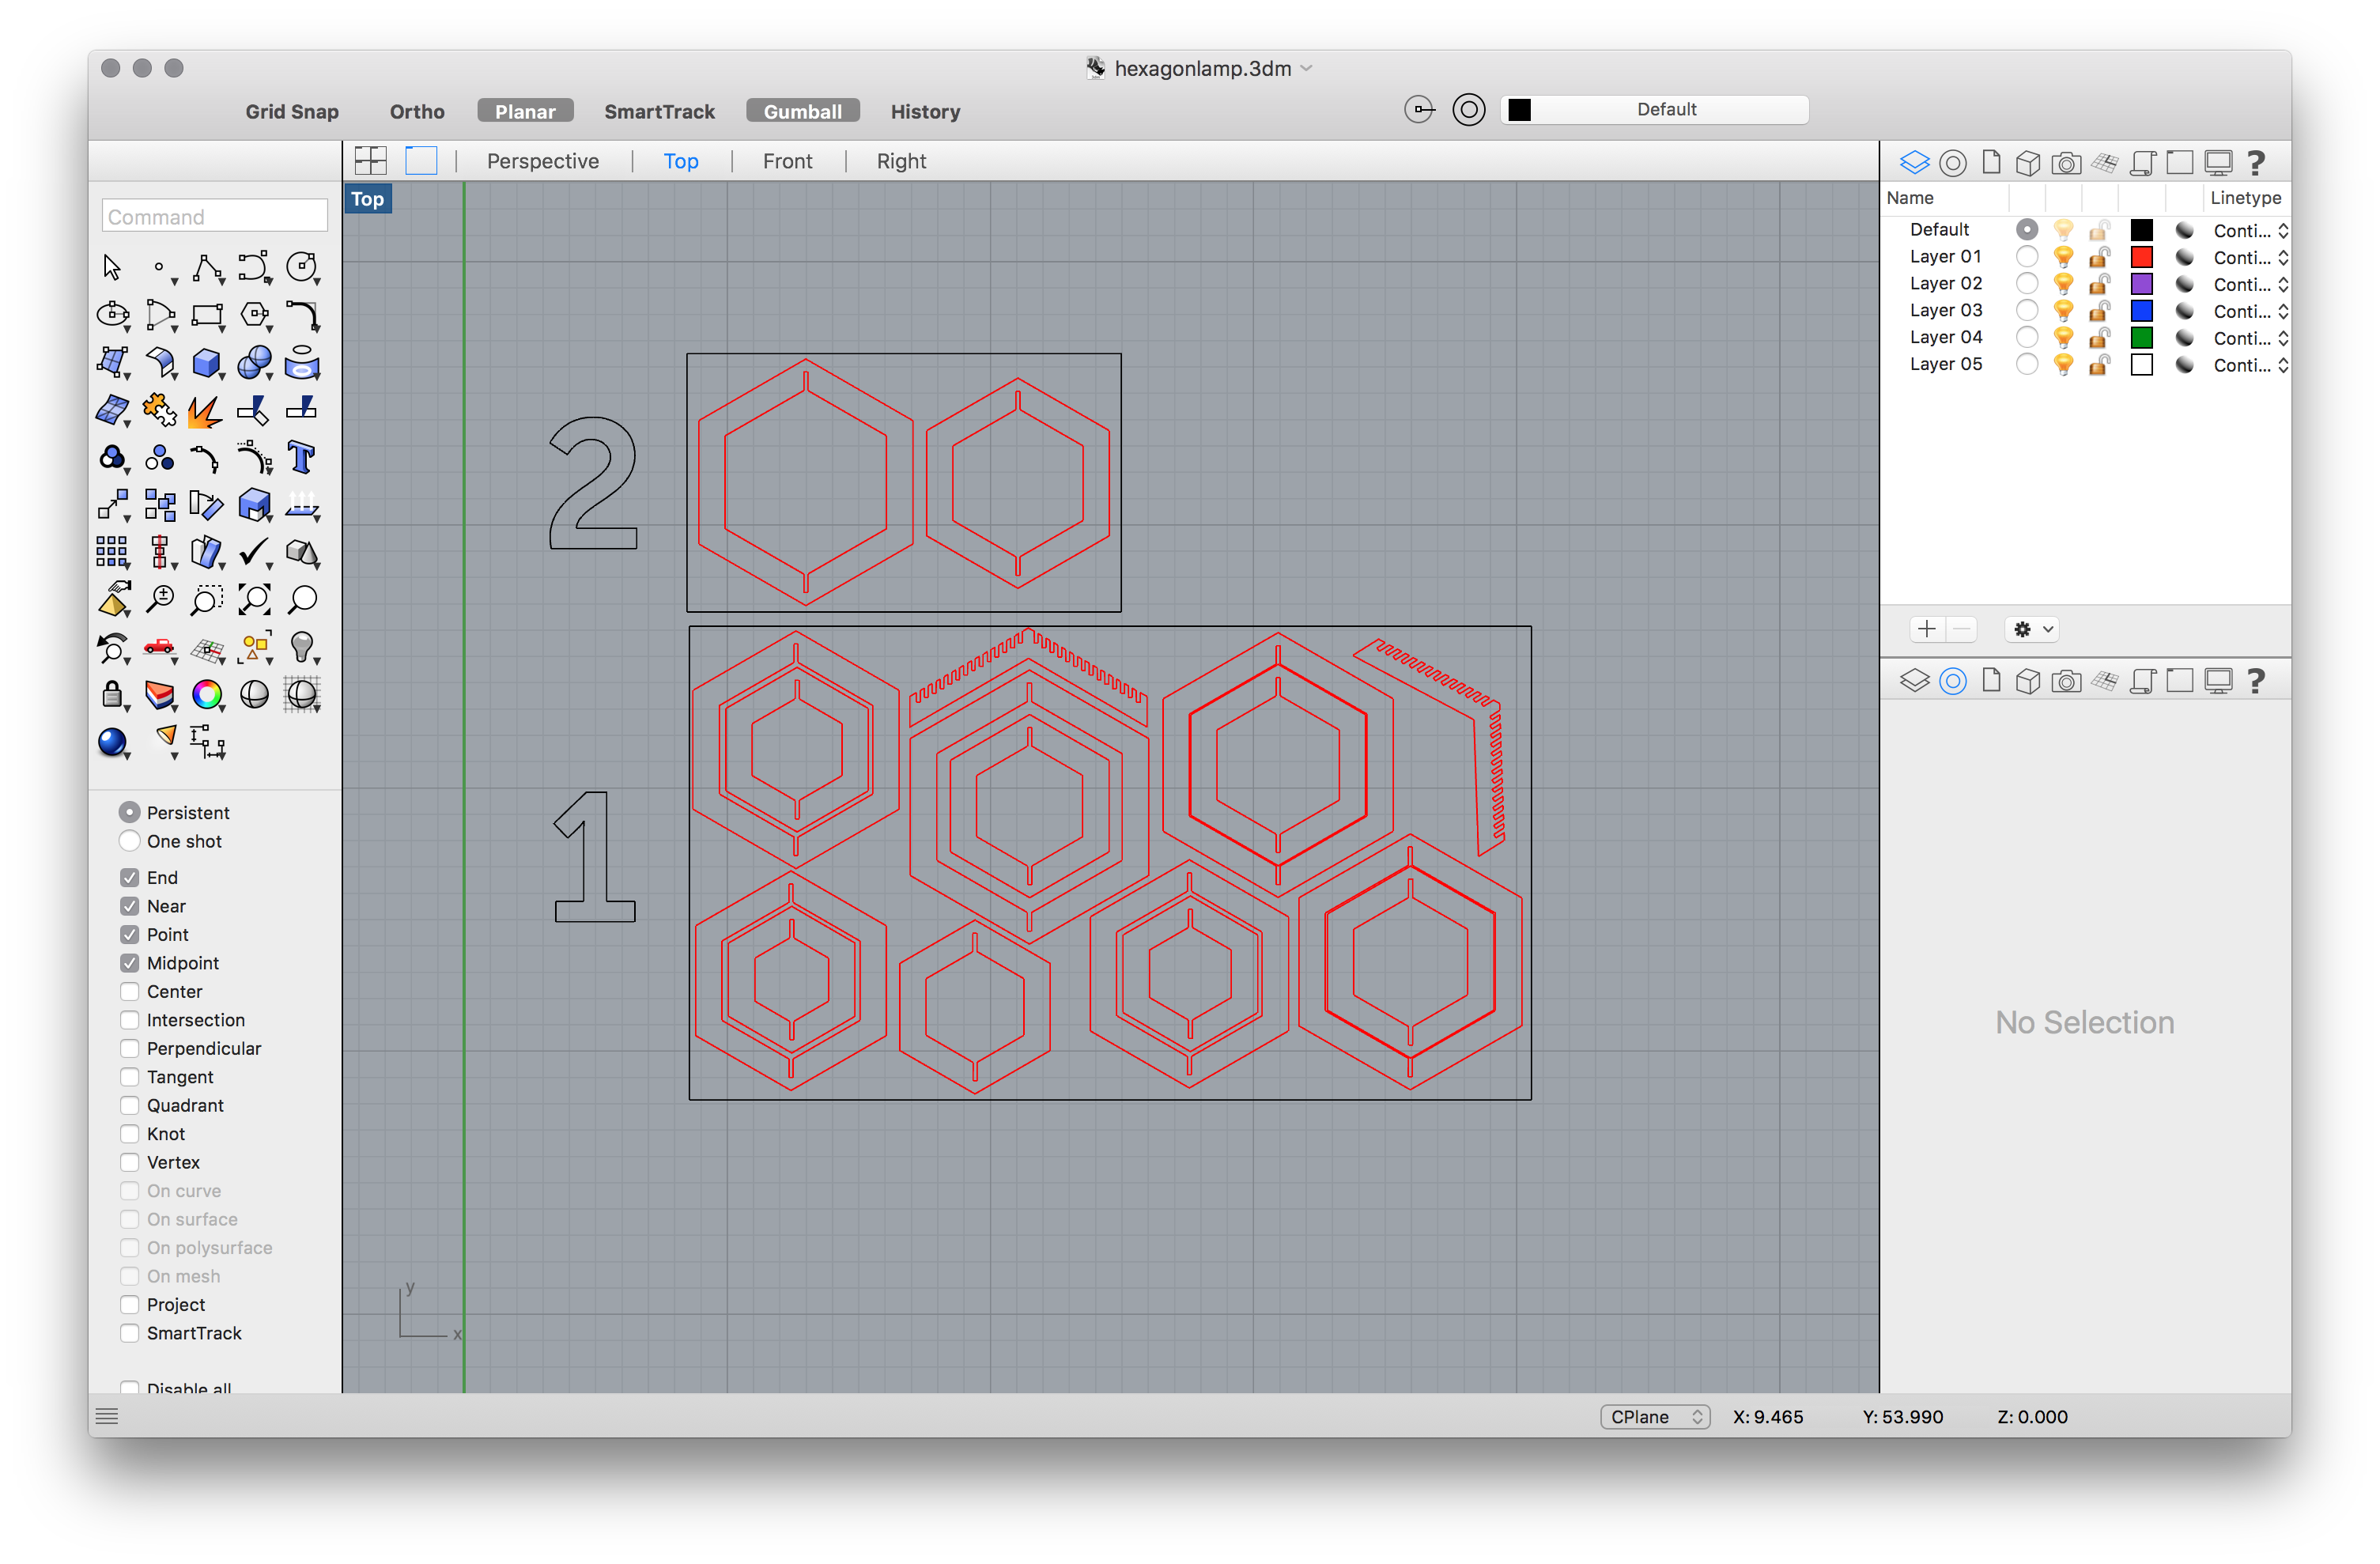
Task: Toggle the Ortho mode button
Action: (x=417, y=111)
